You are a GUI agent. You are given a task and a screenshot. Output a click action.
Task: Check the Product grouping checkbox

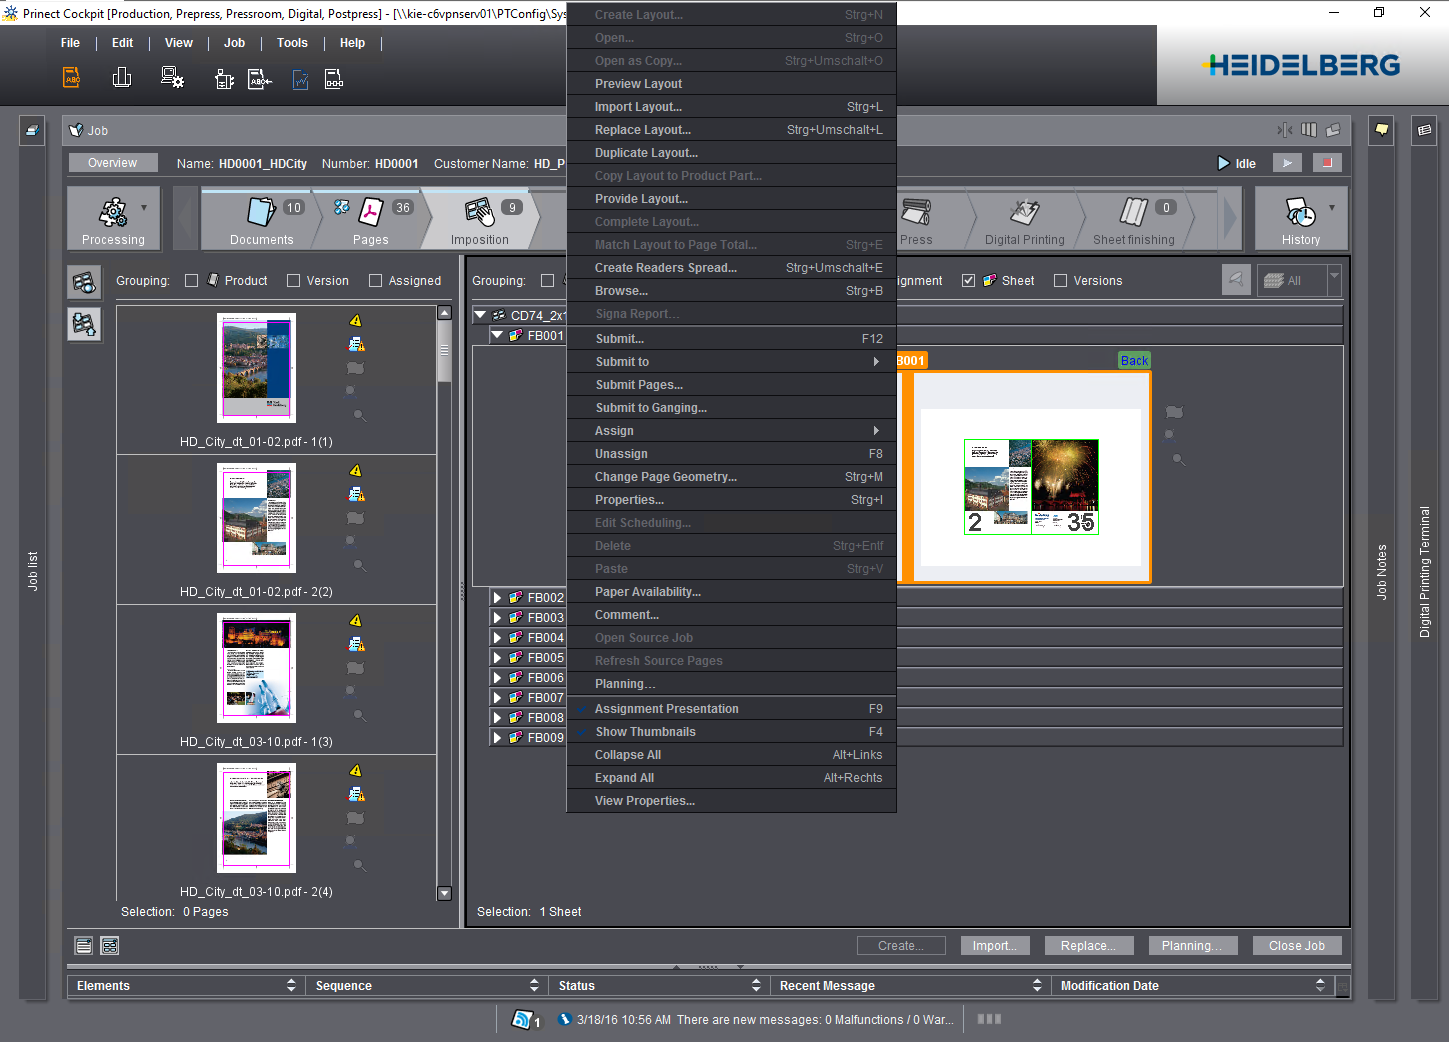(x=191, y=280)
